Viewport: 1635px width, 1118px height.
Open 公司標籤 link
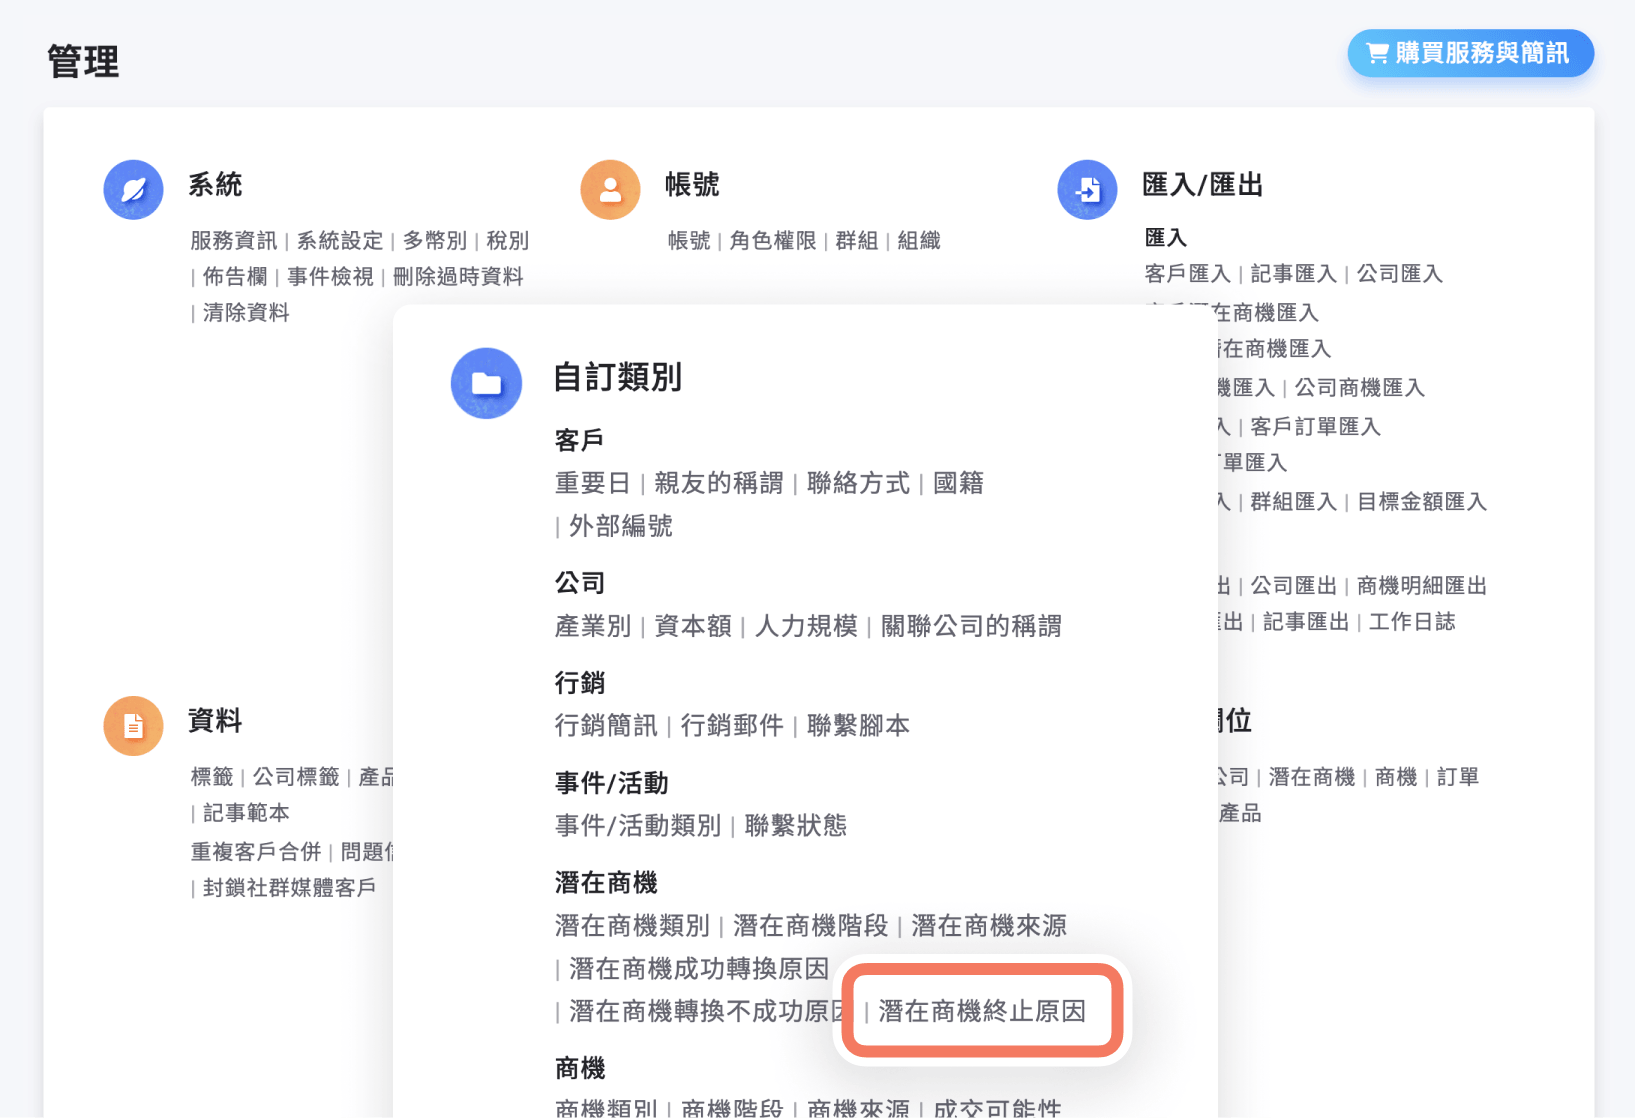click(x=296, y=777)
